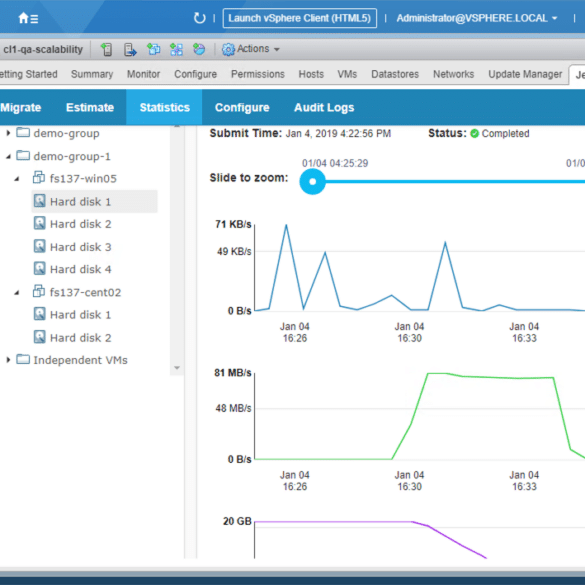Collapse the demo-group-1 folder arrow
The width and height of the screenshot is (585, 585).
click(8, 156)
